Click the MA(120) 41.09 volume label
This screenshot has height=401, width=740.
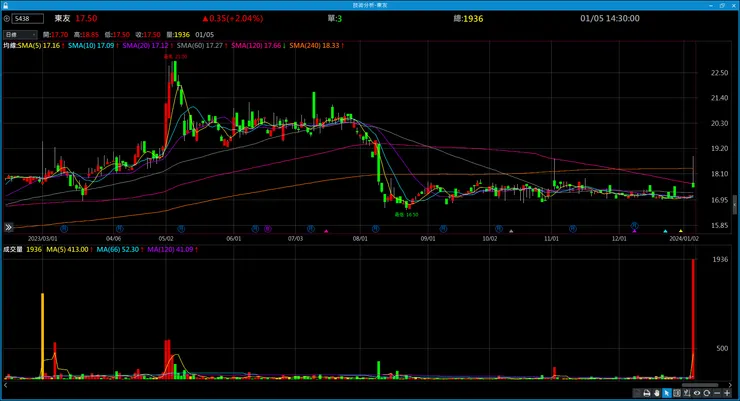pyautogui.click(x=170, y=249)
